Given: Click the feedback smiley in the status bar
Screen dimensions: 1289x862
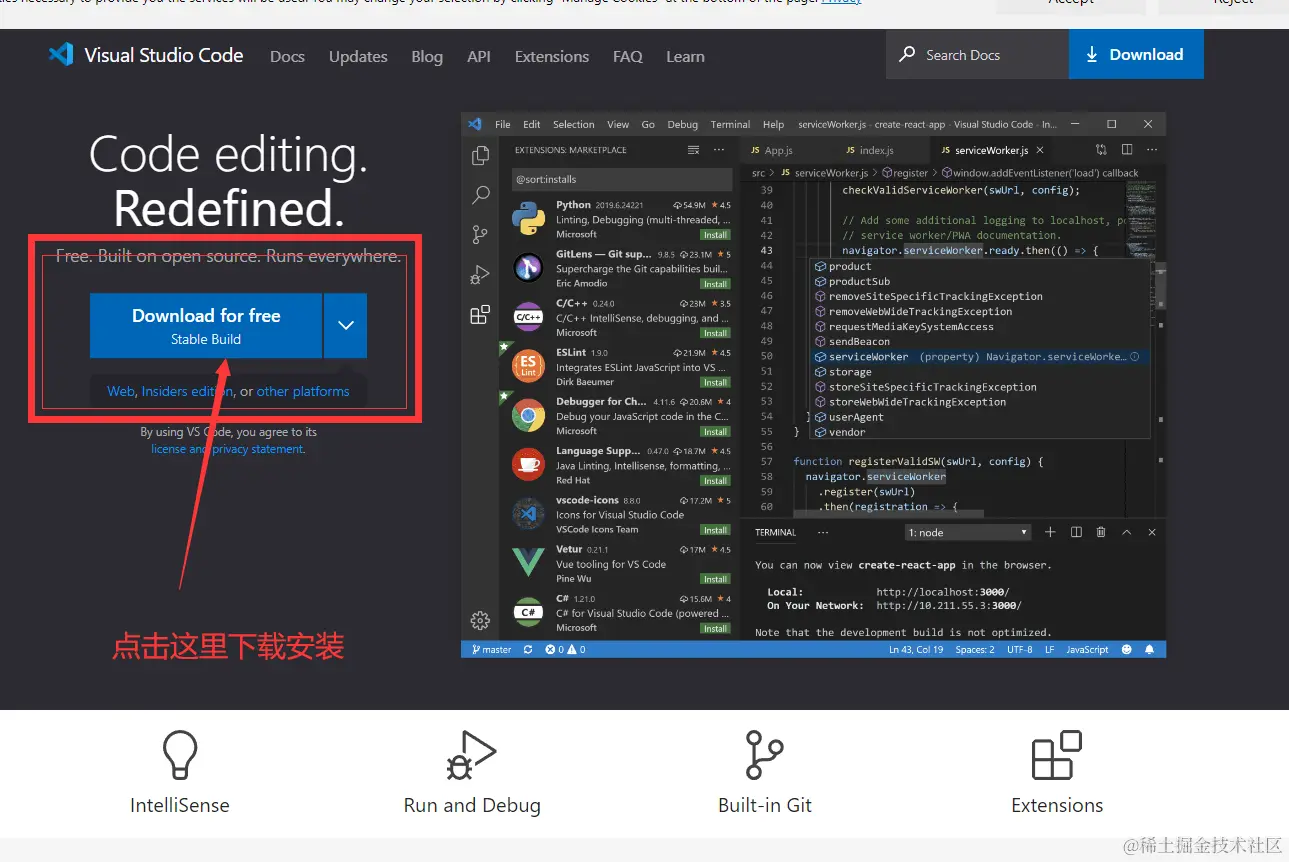Looking at the screenshot, I should (1127, 650).
